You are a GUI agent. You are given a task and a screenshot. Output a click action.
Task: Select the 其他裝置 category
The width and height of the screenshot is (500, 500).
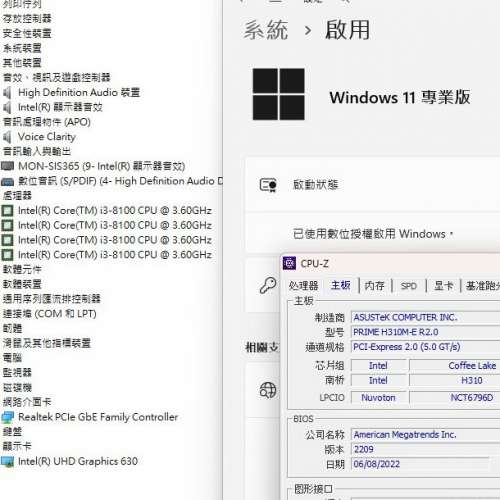coord(22,63)
